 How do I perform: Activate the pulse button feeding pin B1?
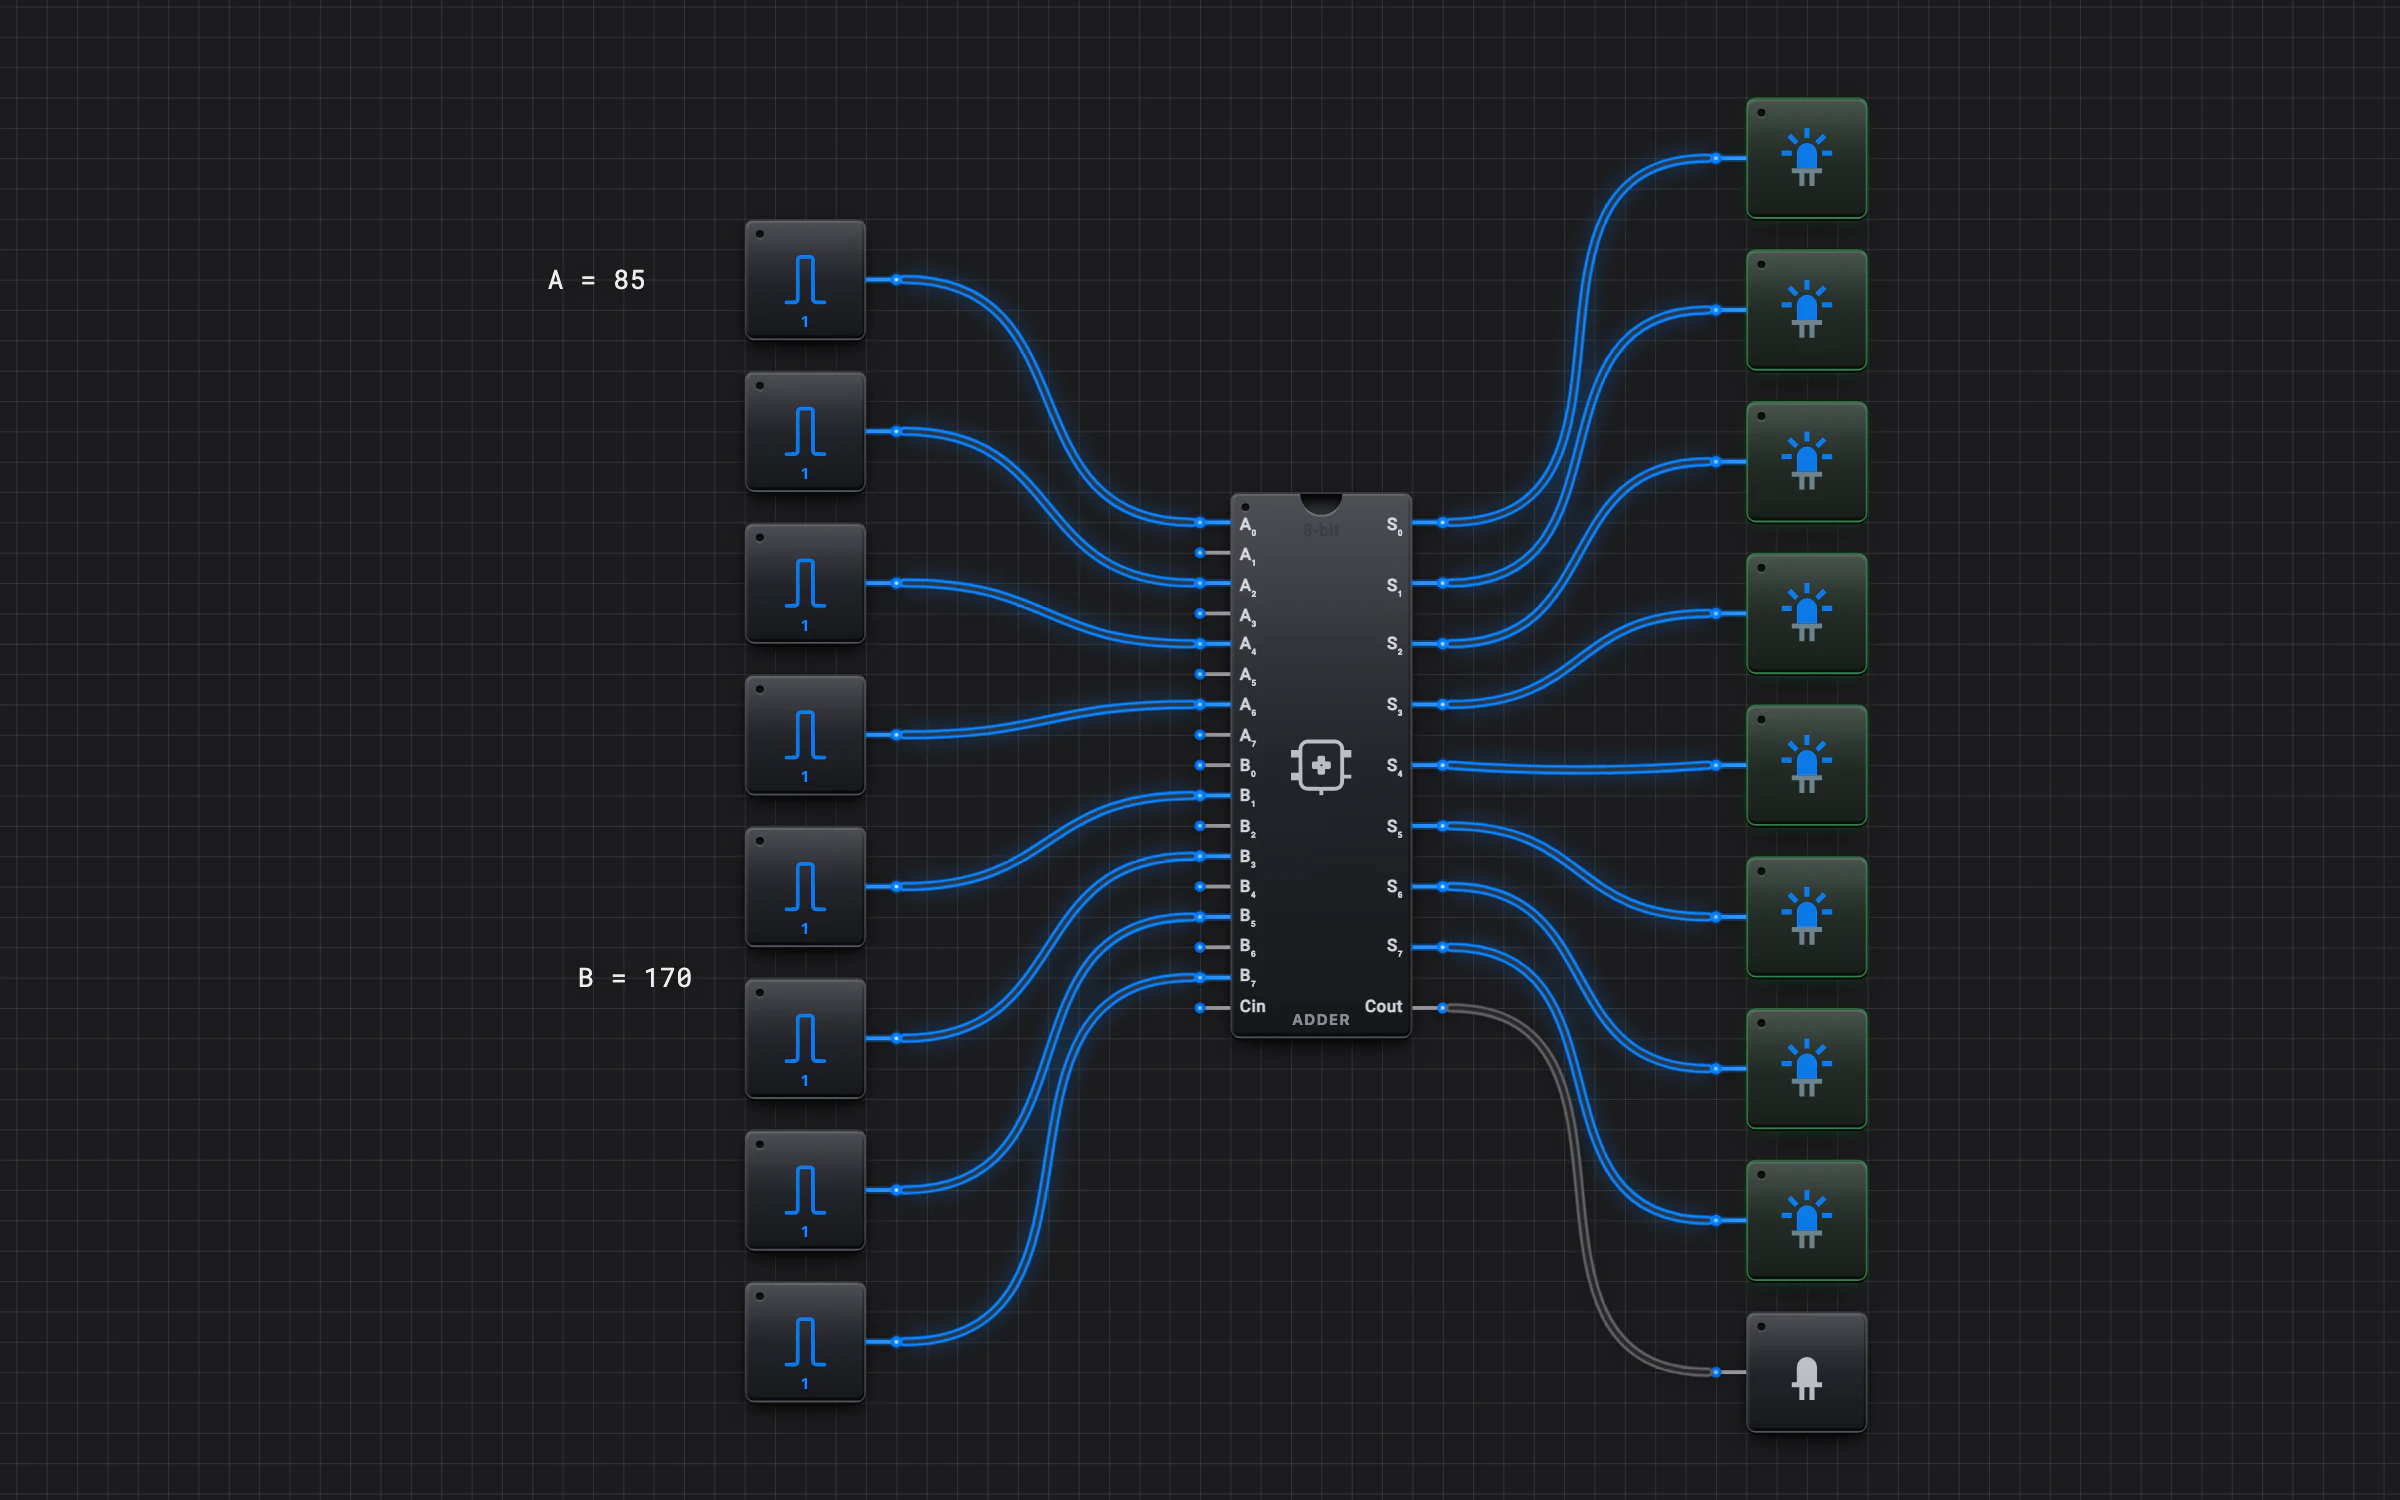pyautogui.click(x=805, y=887)
